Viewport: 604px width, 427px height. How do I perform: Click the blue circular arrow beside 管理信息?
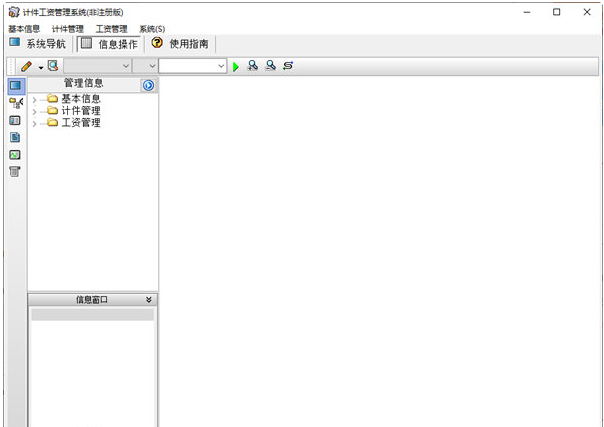point(148,85)
